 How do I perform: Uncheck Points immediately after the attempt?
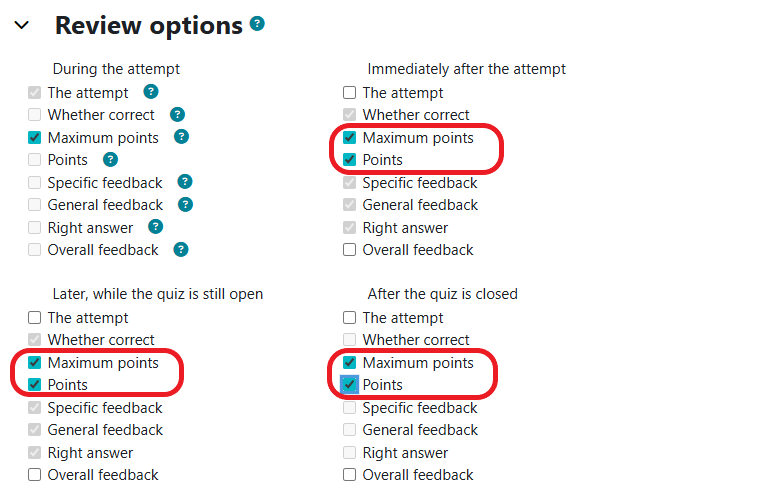[350, 160]
